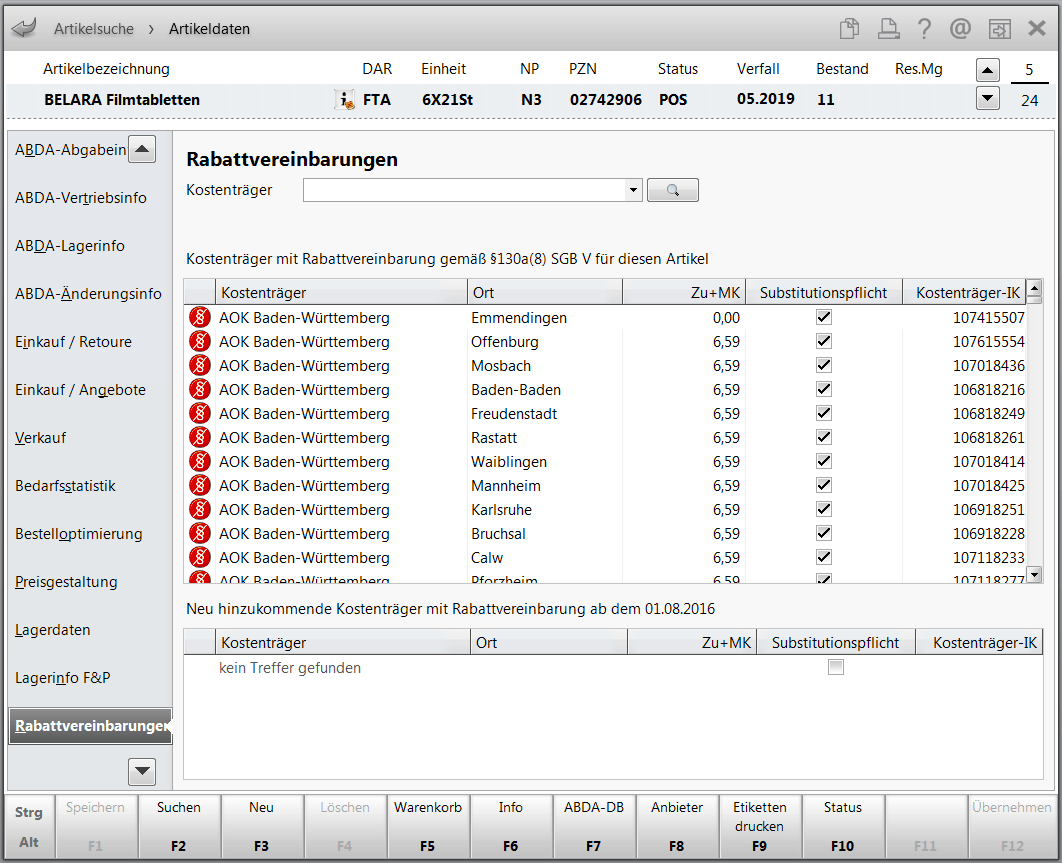Image resolution: width=1062 pixels, height=863 pixels.
Task: Open help with the question mark icon
Action: pyautogui.click(x=924, y=28)
